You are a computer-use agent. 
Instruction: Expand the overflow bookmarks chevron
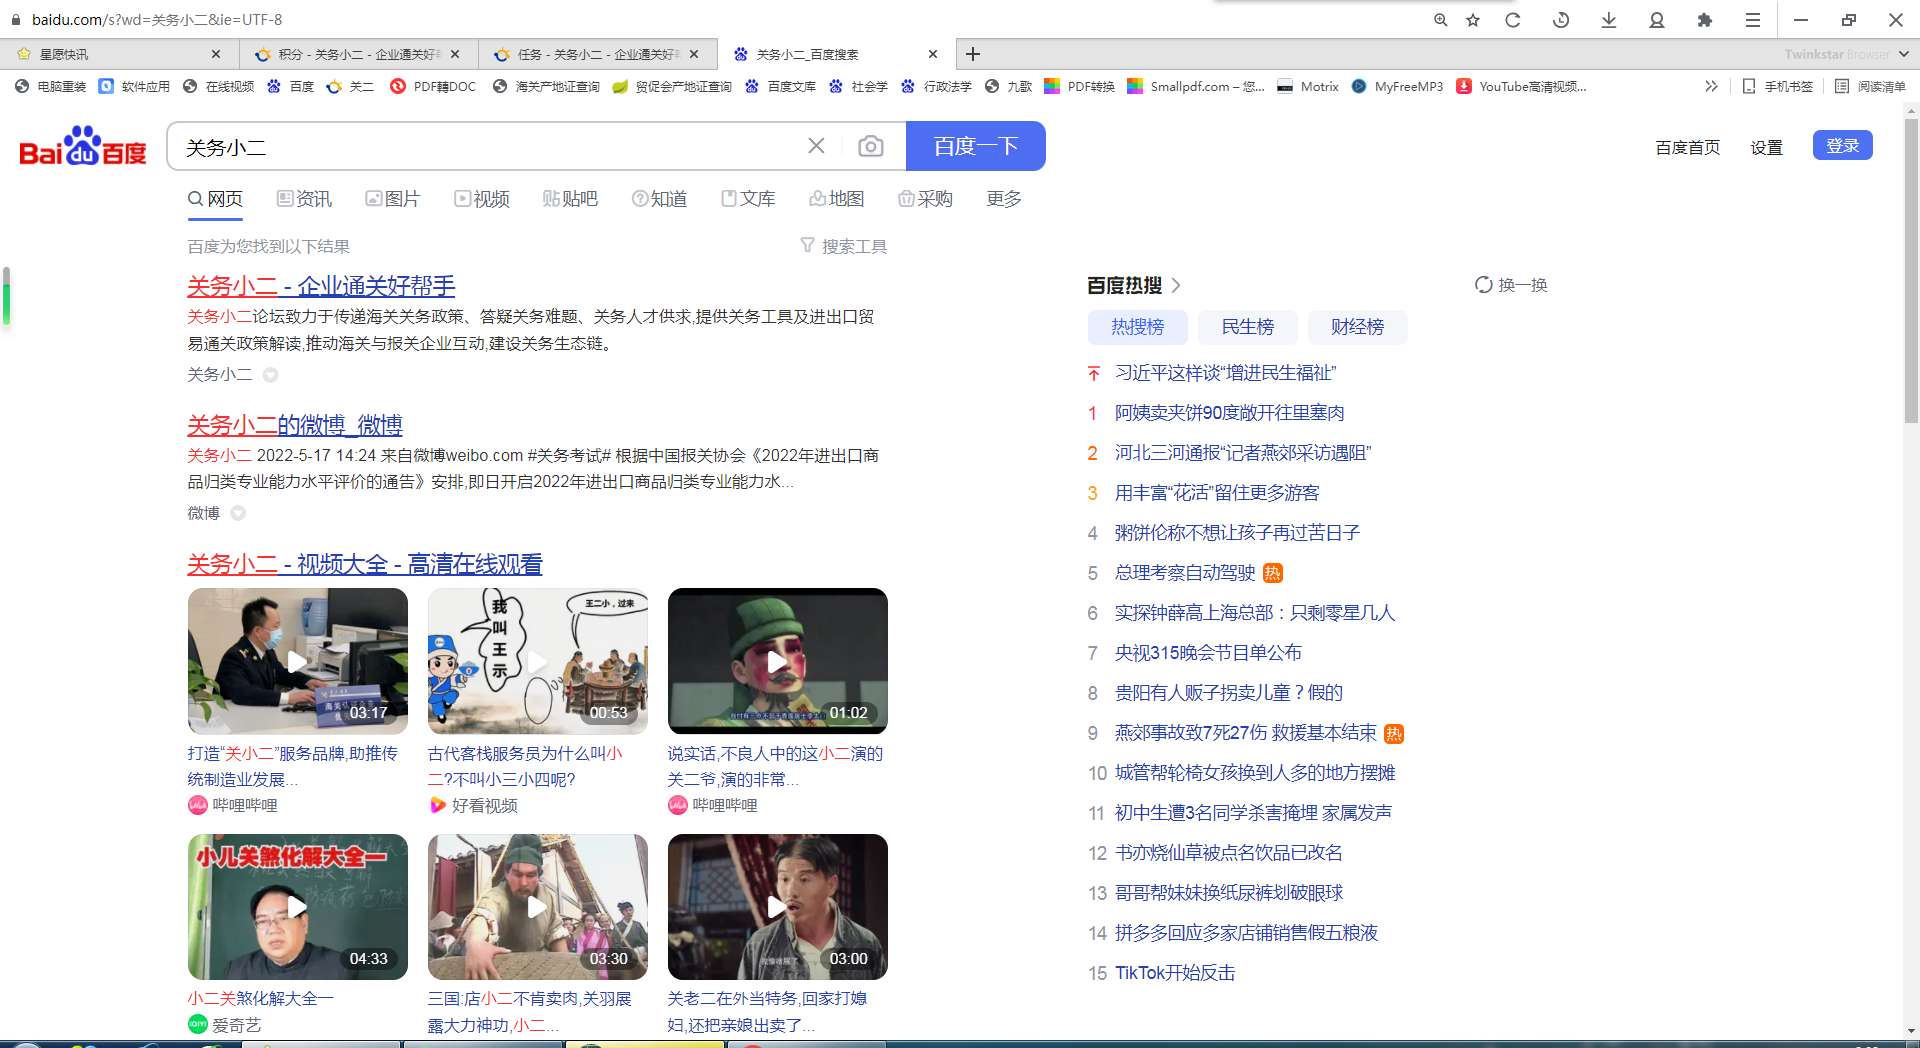click(x=1711, y=87)
